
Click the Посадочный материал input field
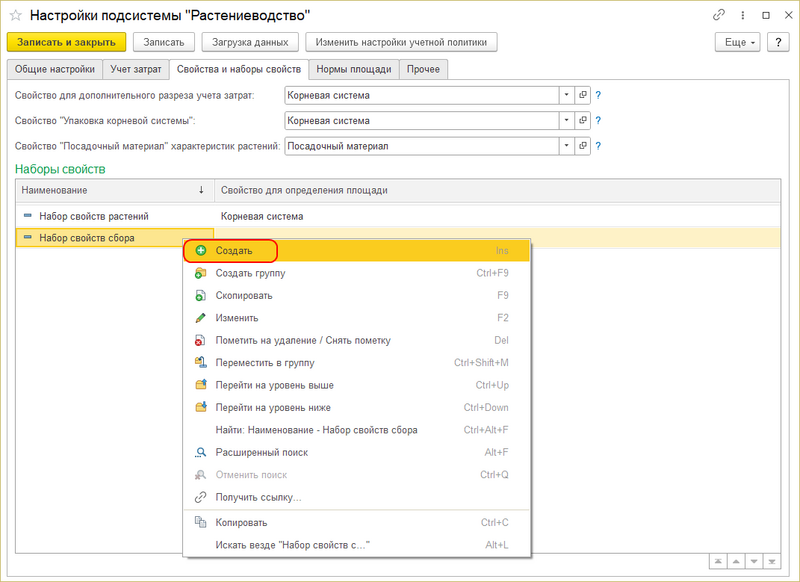click(x=422, y=146)
